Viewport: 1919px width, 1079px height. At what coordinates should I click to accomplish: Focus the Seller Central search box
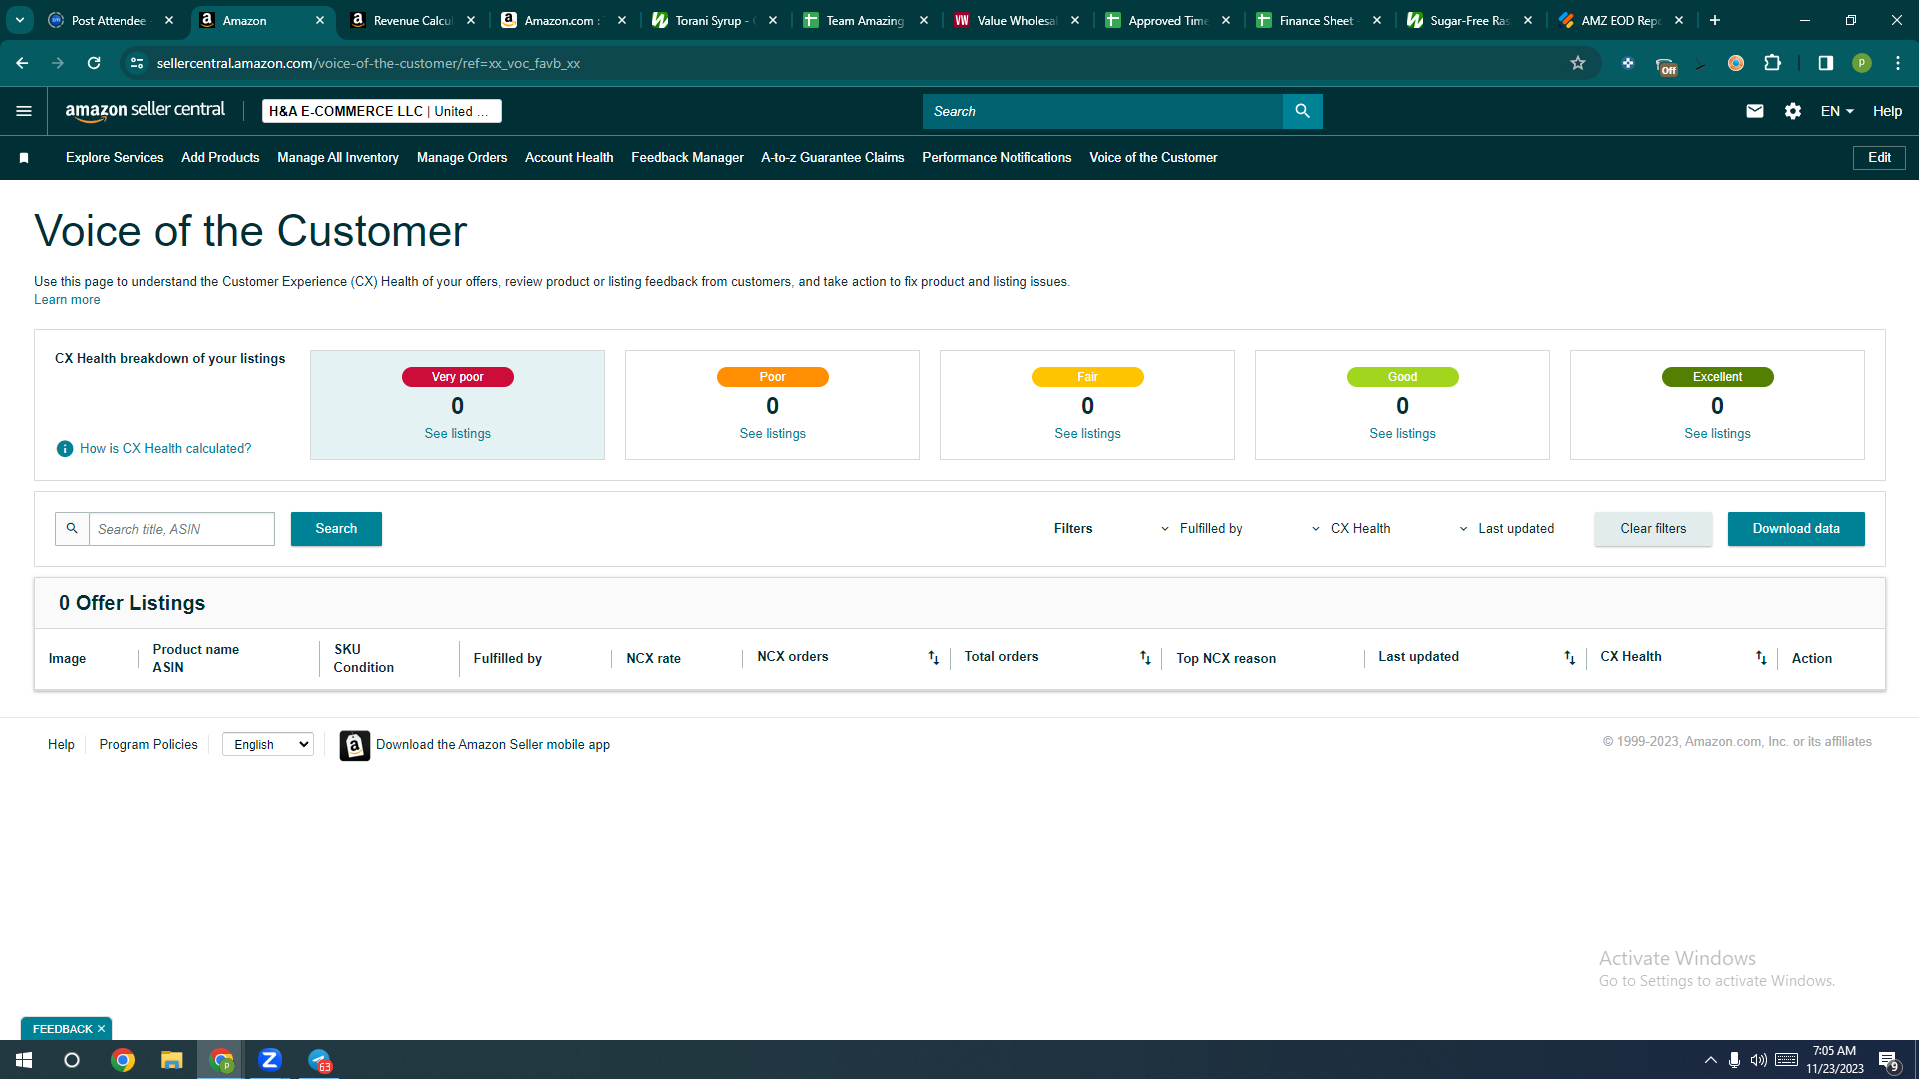click(x=1103, y=111)
